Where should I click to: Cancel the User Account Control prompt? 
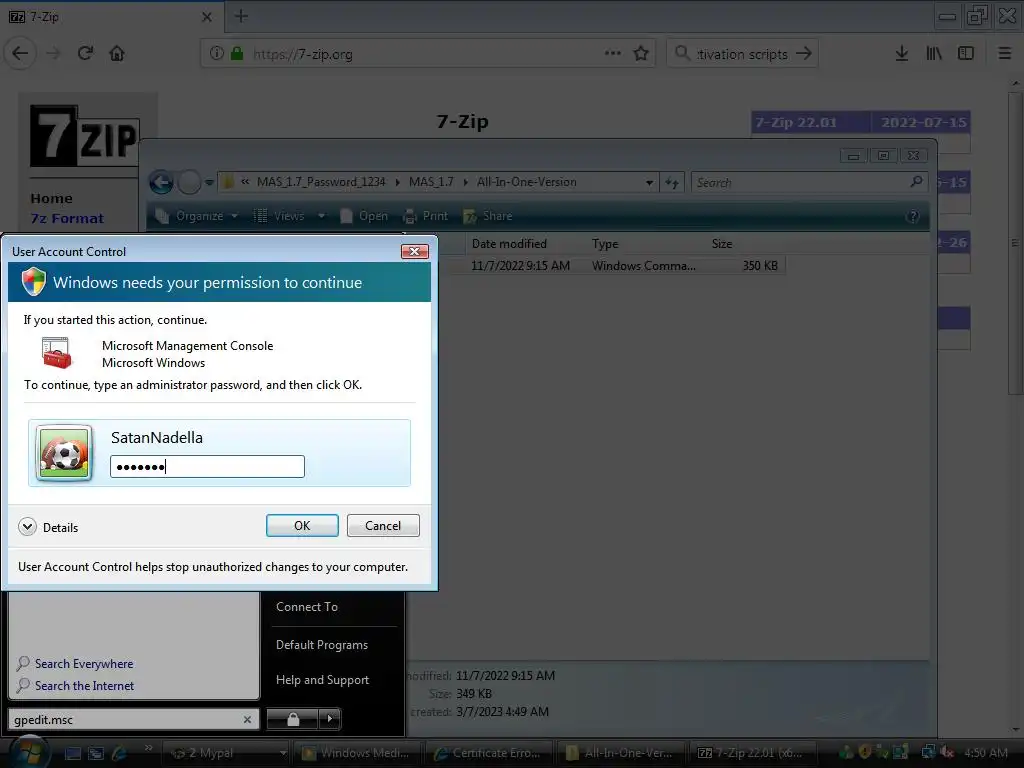pos(383,526)
